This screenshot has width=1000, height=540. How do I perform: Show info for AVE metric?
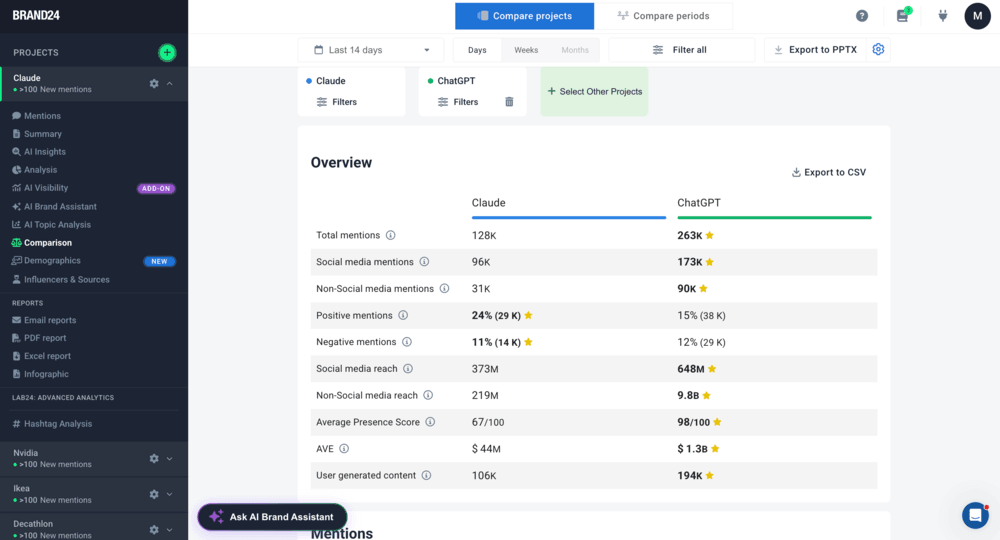[x=344, y=449]
